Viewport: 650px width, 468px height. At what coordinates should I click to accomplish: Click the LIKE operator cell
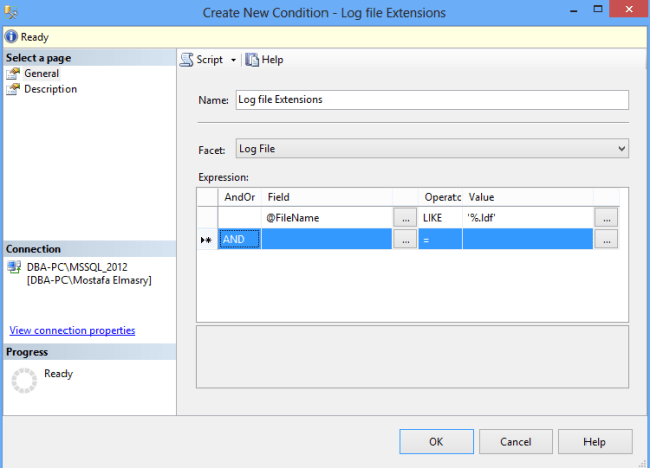(x=440, y=218)
